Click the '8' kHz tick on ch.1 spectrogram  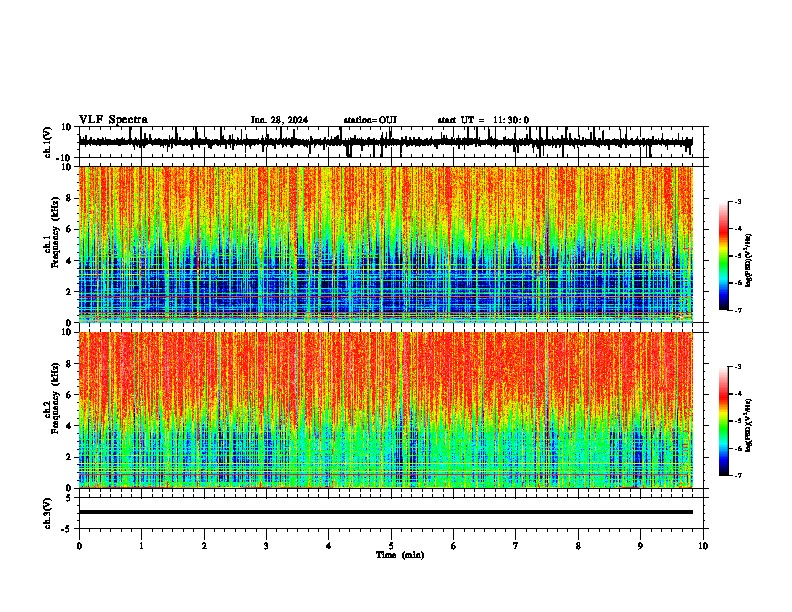click(x=70, y=198)
